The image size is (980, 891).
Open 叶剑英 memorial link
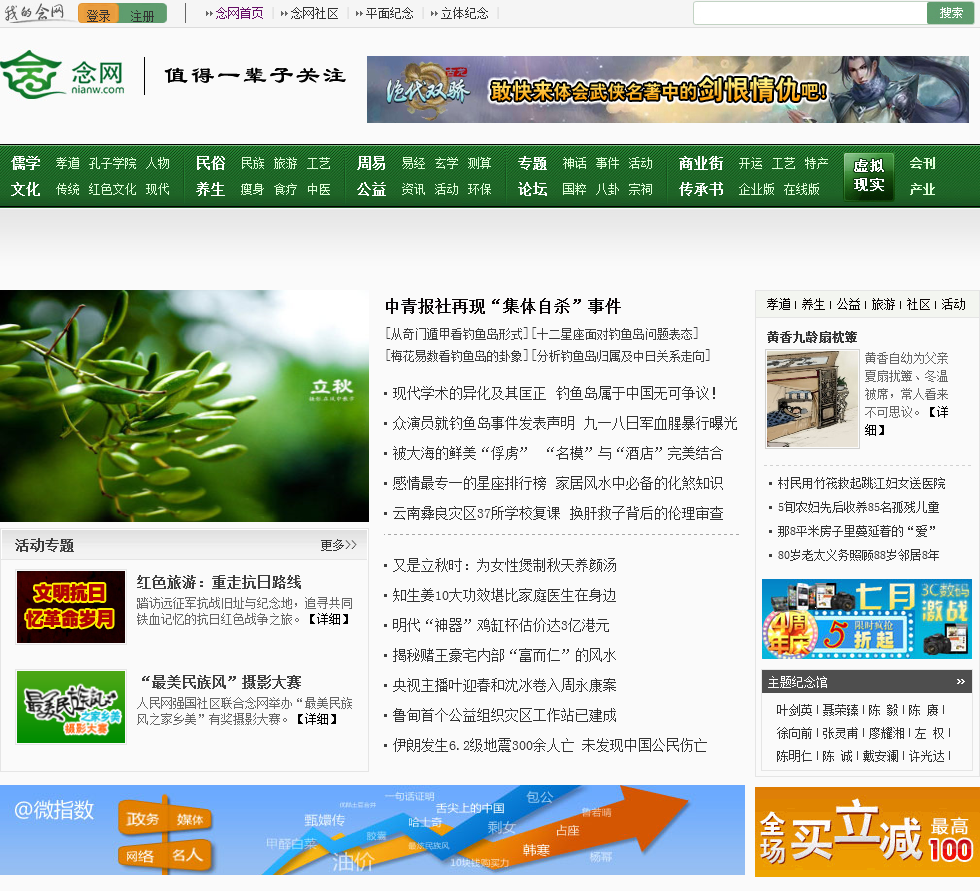(794, 710)
